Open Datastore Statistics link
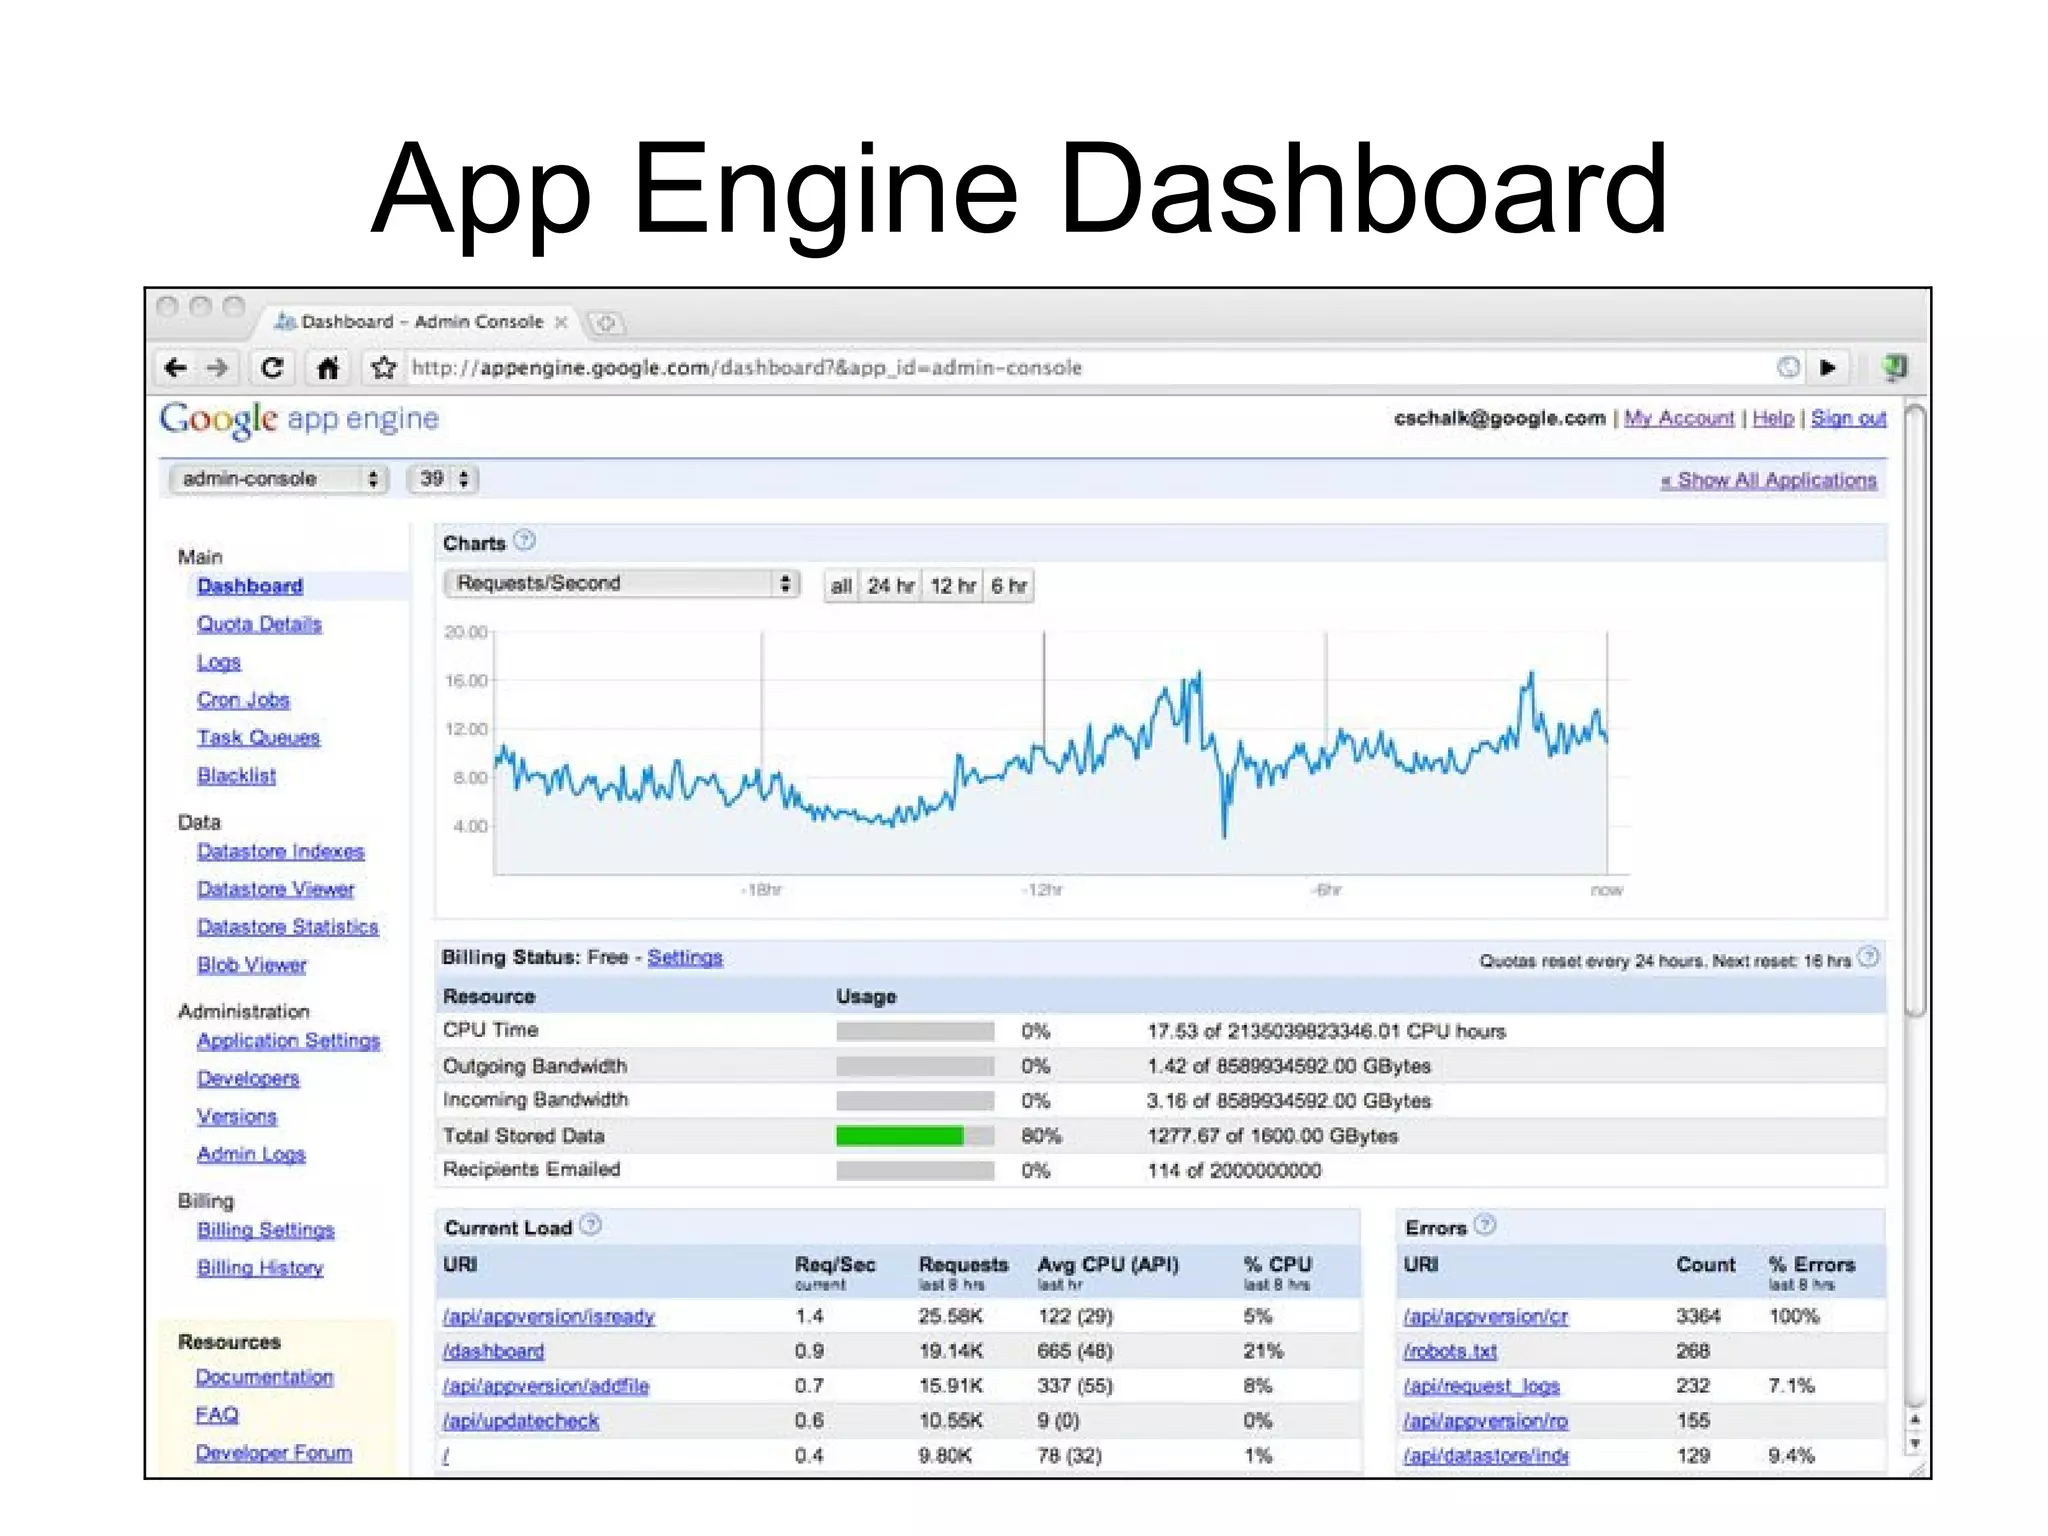The image size is (2048, 1536). pyautogui.click(x=287, y=927)
